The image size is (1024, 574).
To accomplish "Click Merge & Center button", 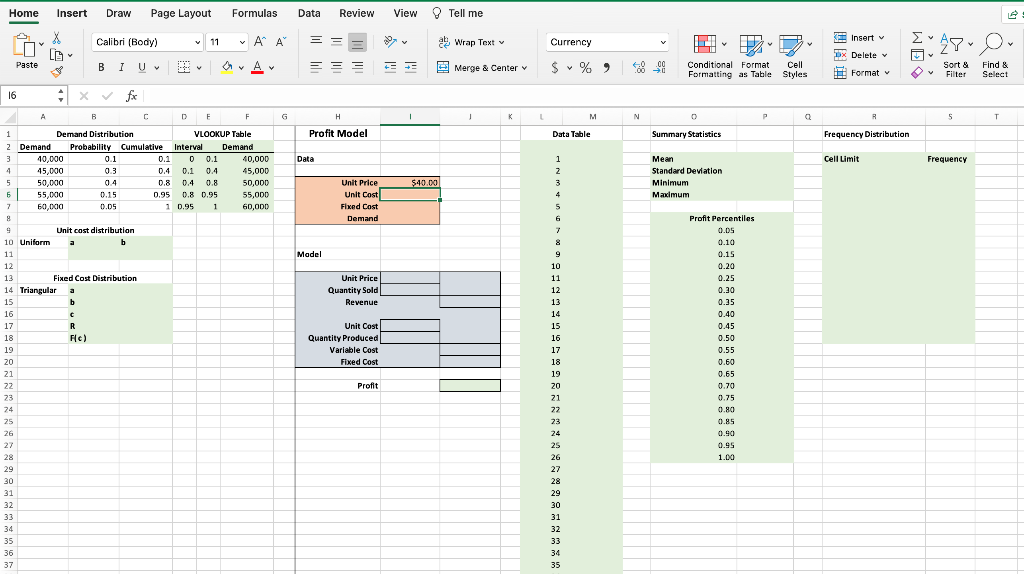I will (482, 67).
